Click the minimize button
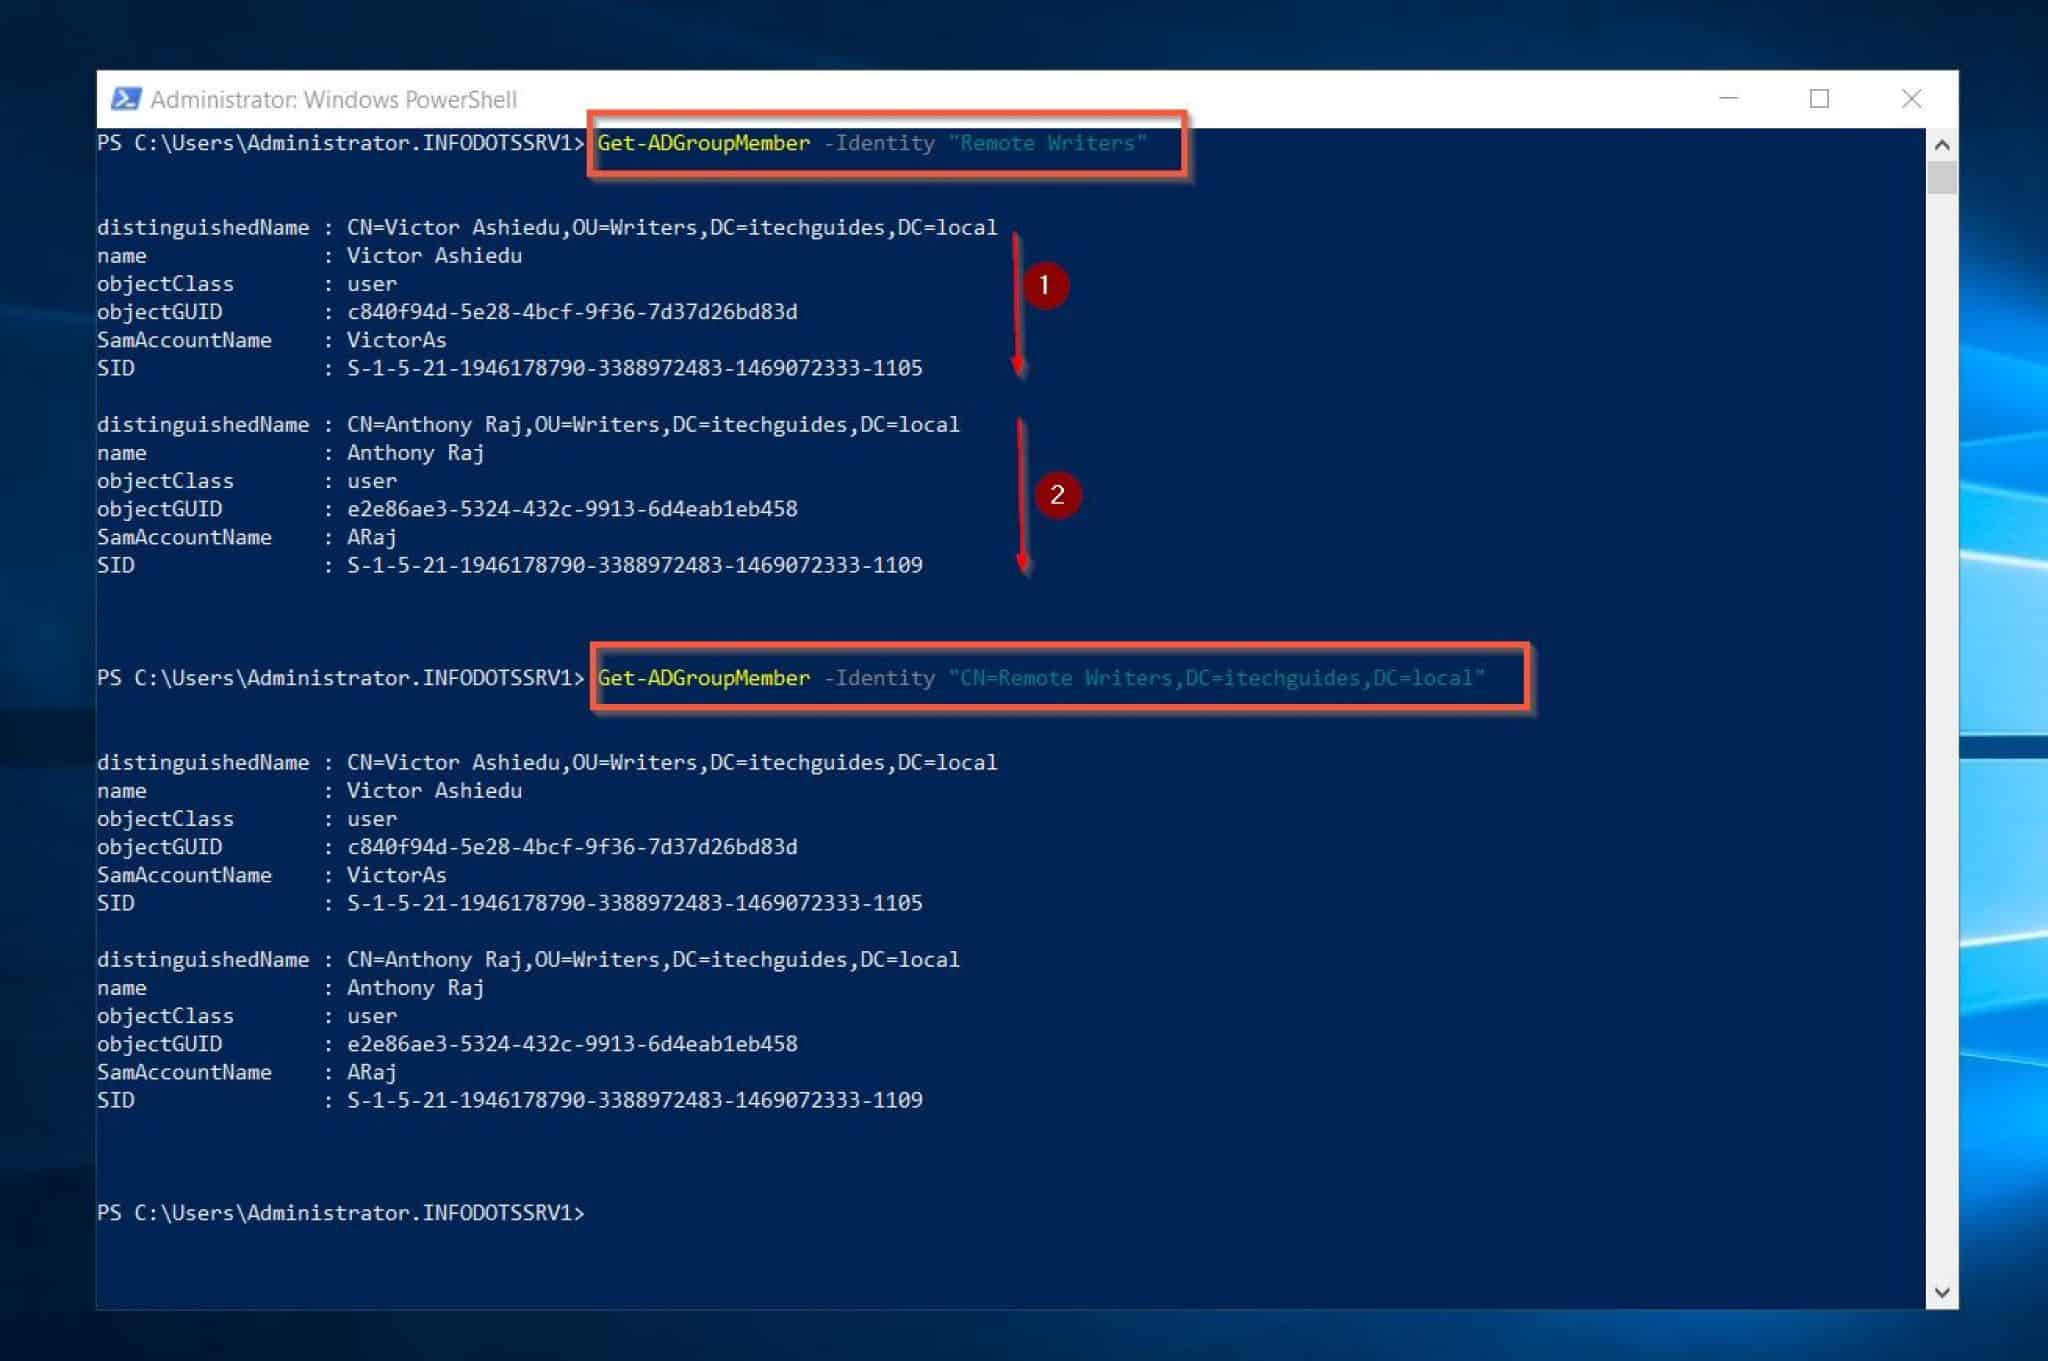 coord(1727,99)
